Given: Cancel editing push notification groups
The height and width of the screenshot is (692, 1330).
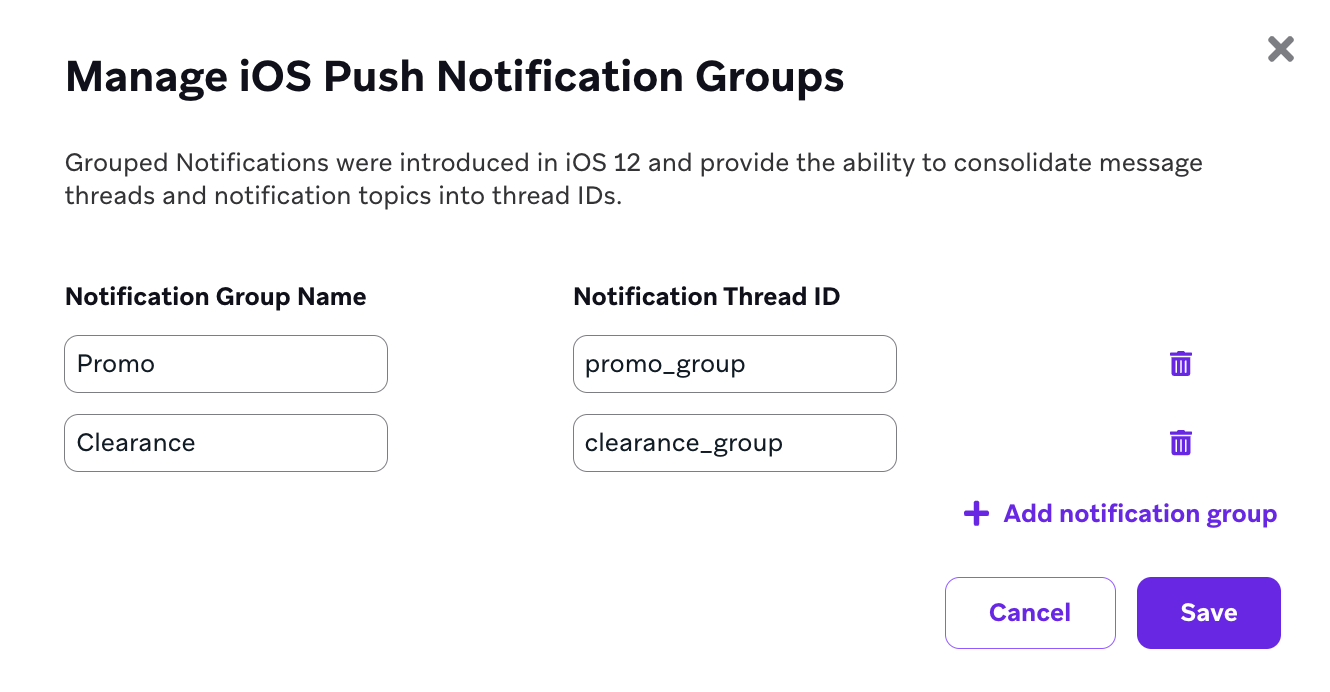Looking at the screenshot, I should pyautogui.click(x=1030, y=612).
